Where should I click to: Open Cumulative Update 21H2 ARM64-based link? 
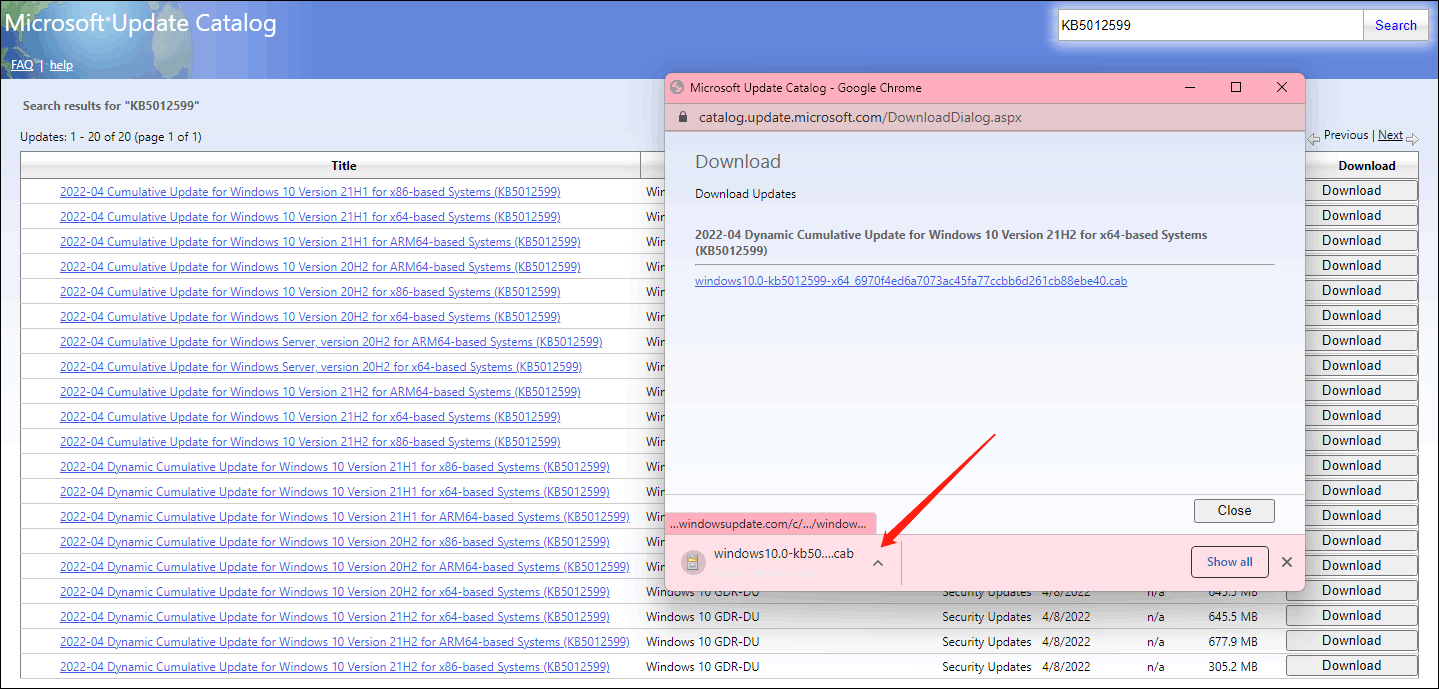pyautogui.click(x=320, y=392)
